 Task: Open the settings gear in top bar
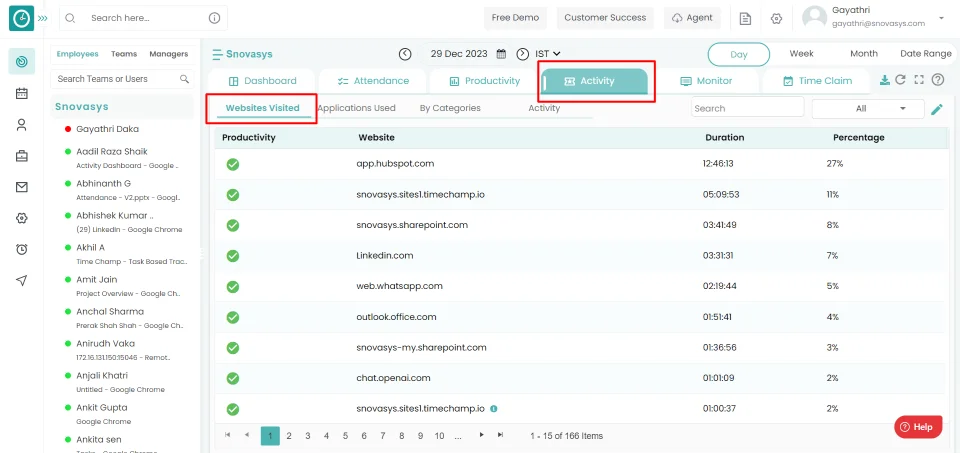tap(776, 18)
